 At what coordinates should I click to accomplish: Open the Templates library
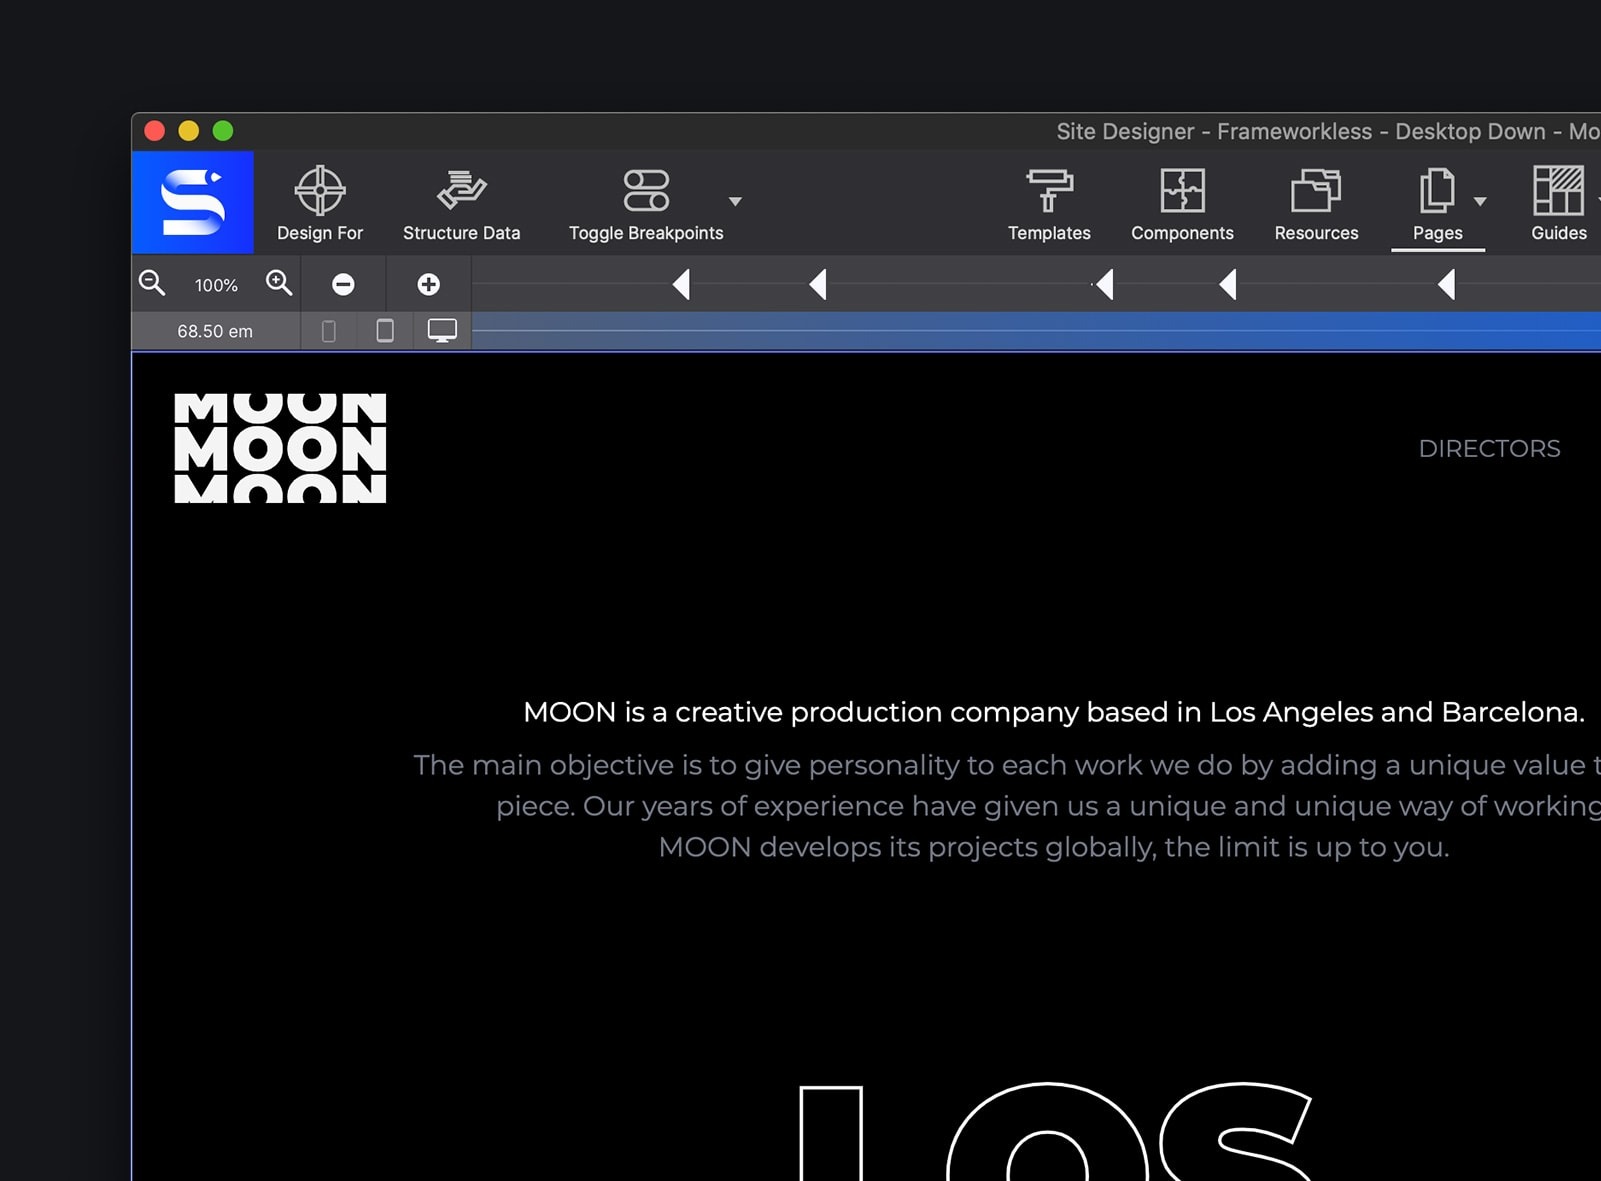1049,203
